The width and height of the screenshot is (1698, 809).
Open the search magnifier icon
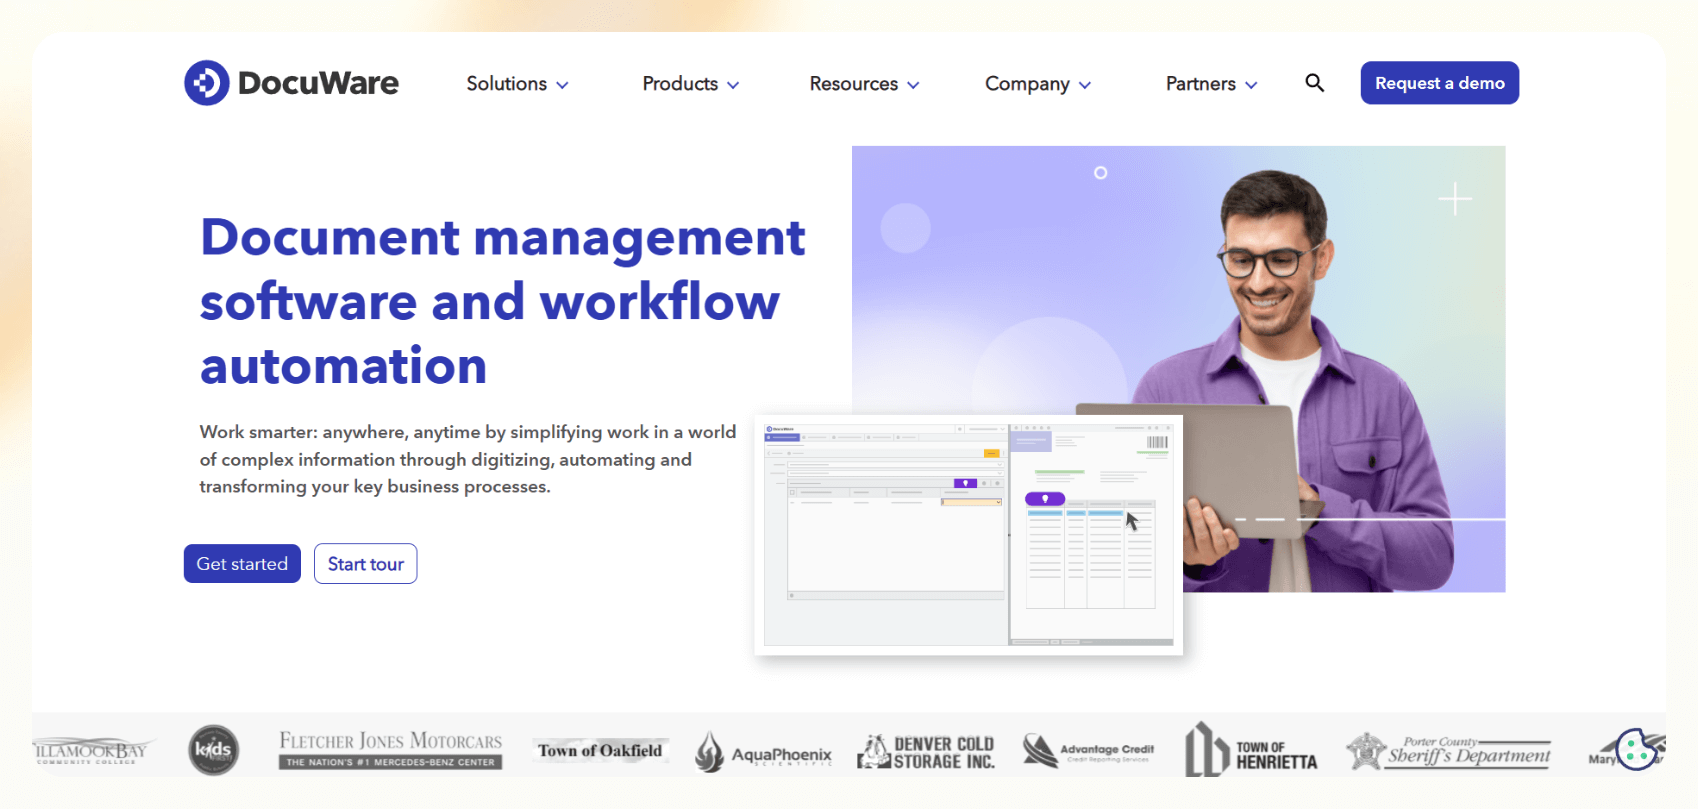click(1315, 83)
